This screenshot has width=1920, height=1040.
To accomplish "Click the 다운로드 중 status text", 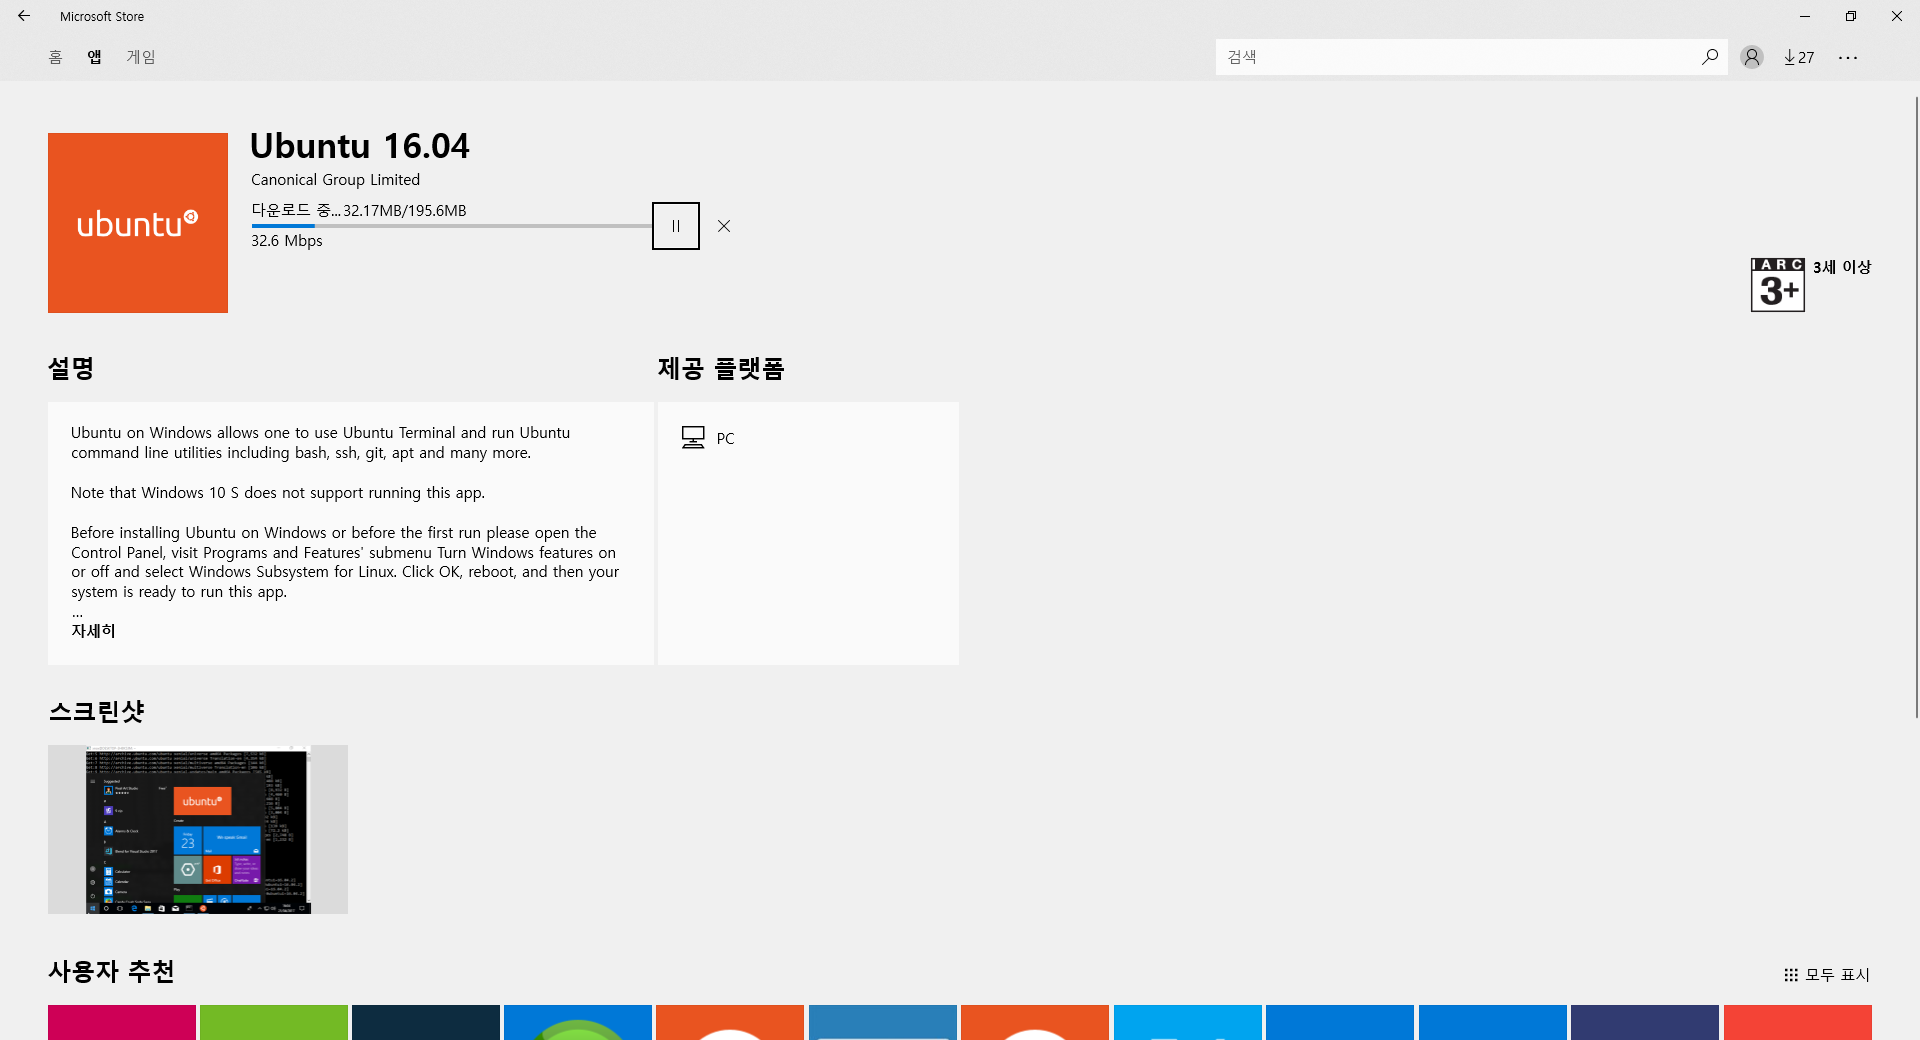I will click(296, 210).
